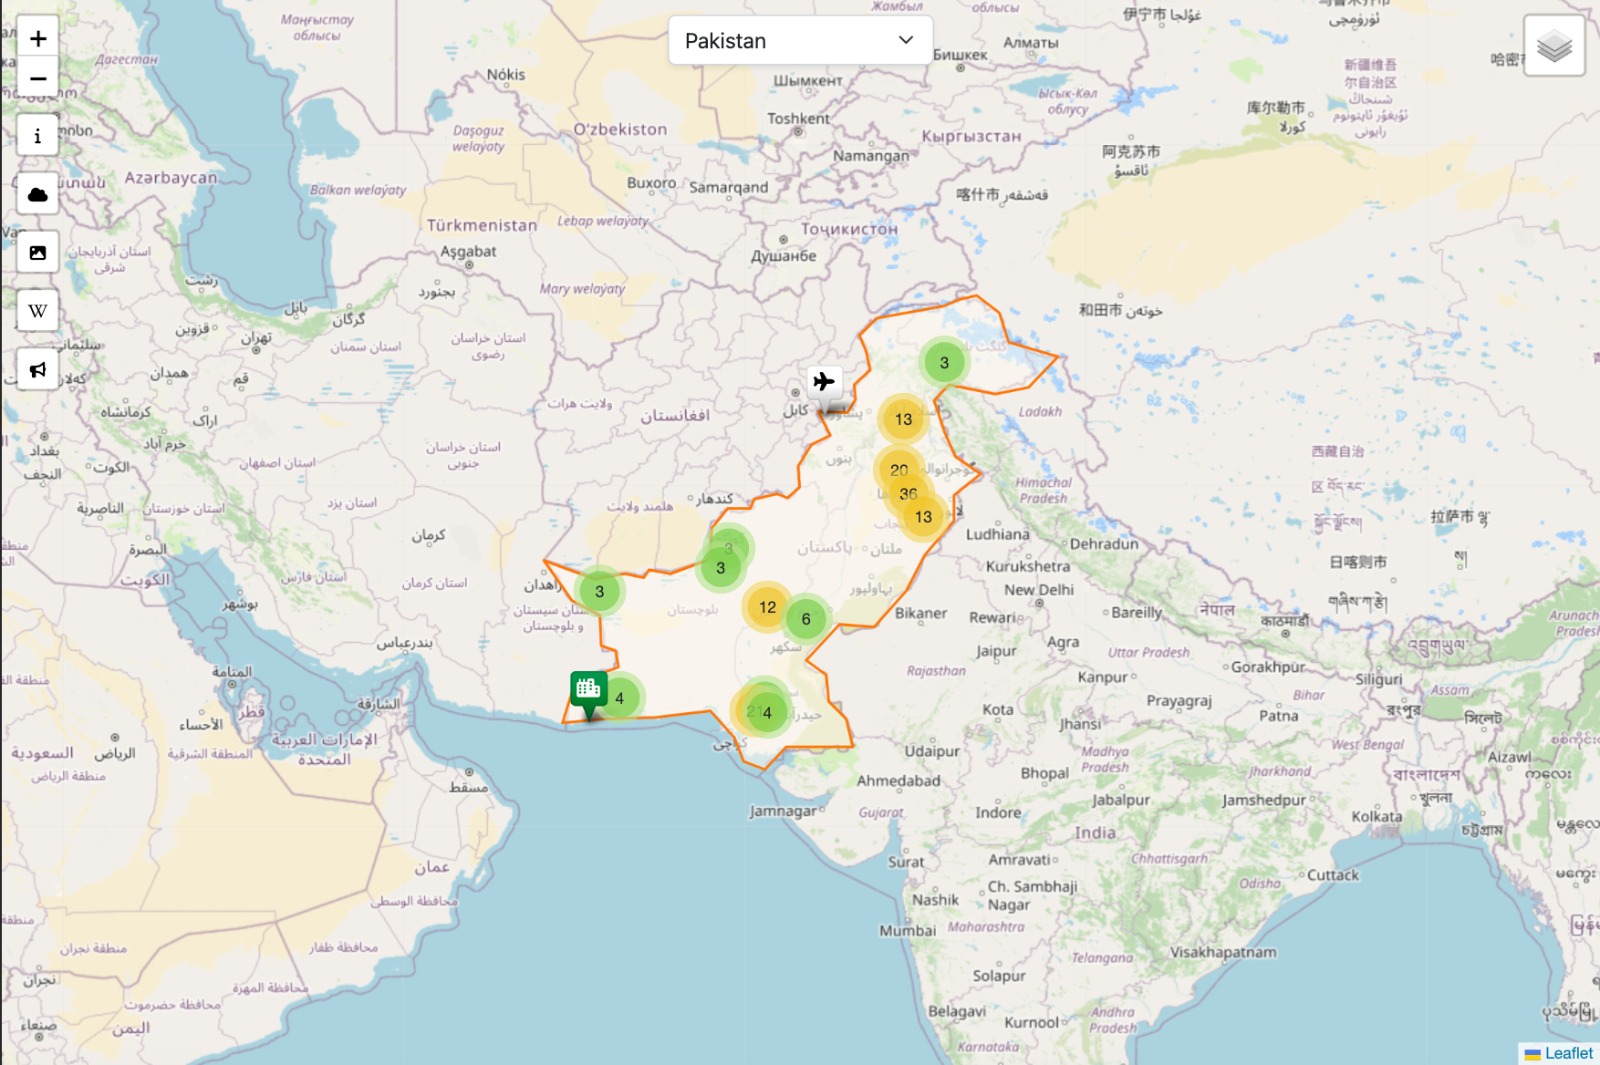Click the Wikipedia W icon button
Image resolution: width=1600 pixels, height=1065 pixels.
click(38, 311)
